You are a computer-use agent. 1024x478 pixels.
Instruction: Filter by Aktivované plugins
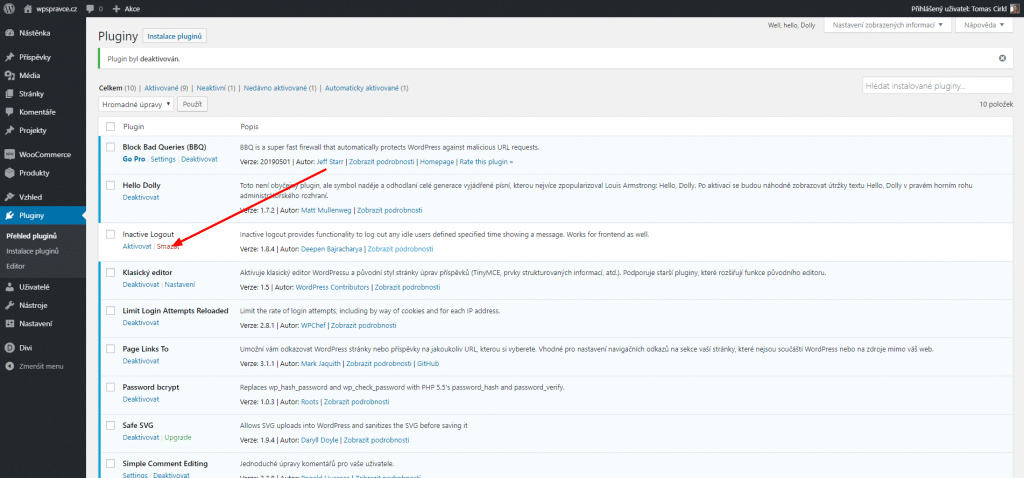point(161,88)
